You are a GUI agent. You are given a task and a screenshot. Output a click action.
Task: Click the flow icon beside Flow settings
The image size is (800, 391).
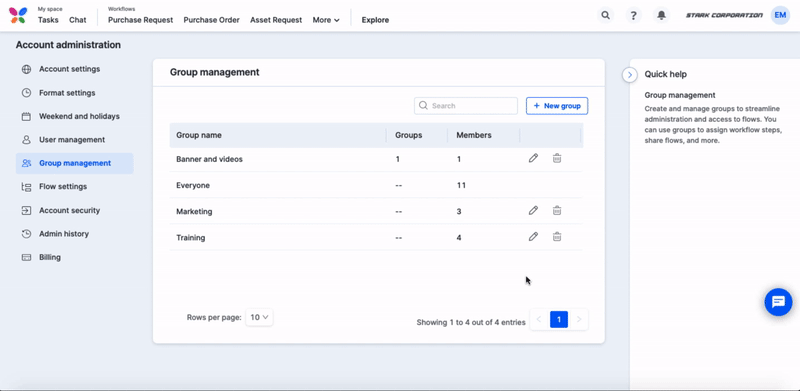point(27,187)
